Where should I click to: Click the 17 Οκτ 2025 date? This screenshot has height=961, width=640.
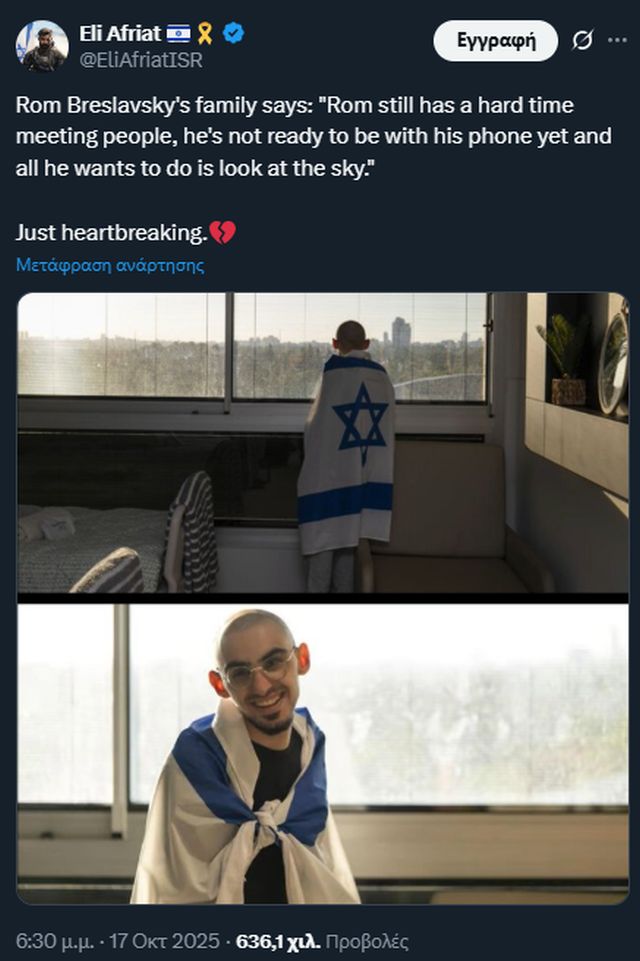pyautogui.click(x=164, y=941)
